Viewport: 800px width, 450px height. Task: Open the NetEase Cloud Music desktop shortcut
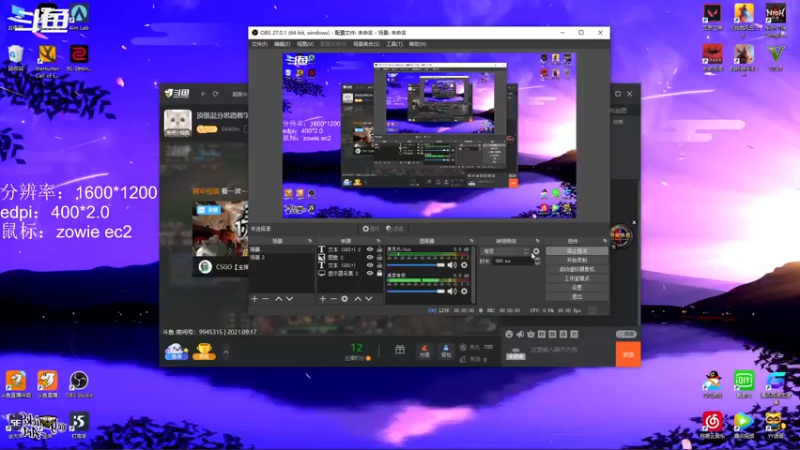[712, 425]
